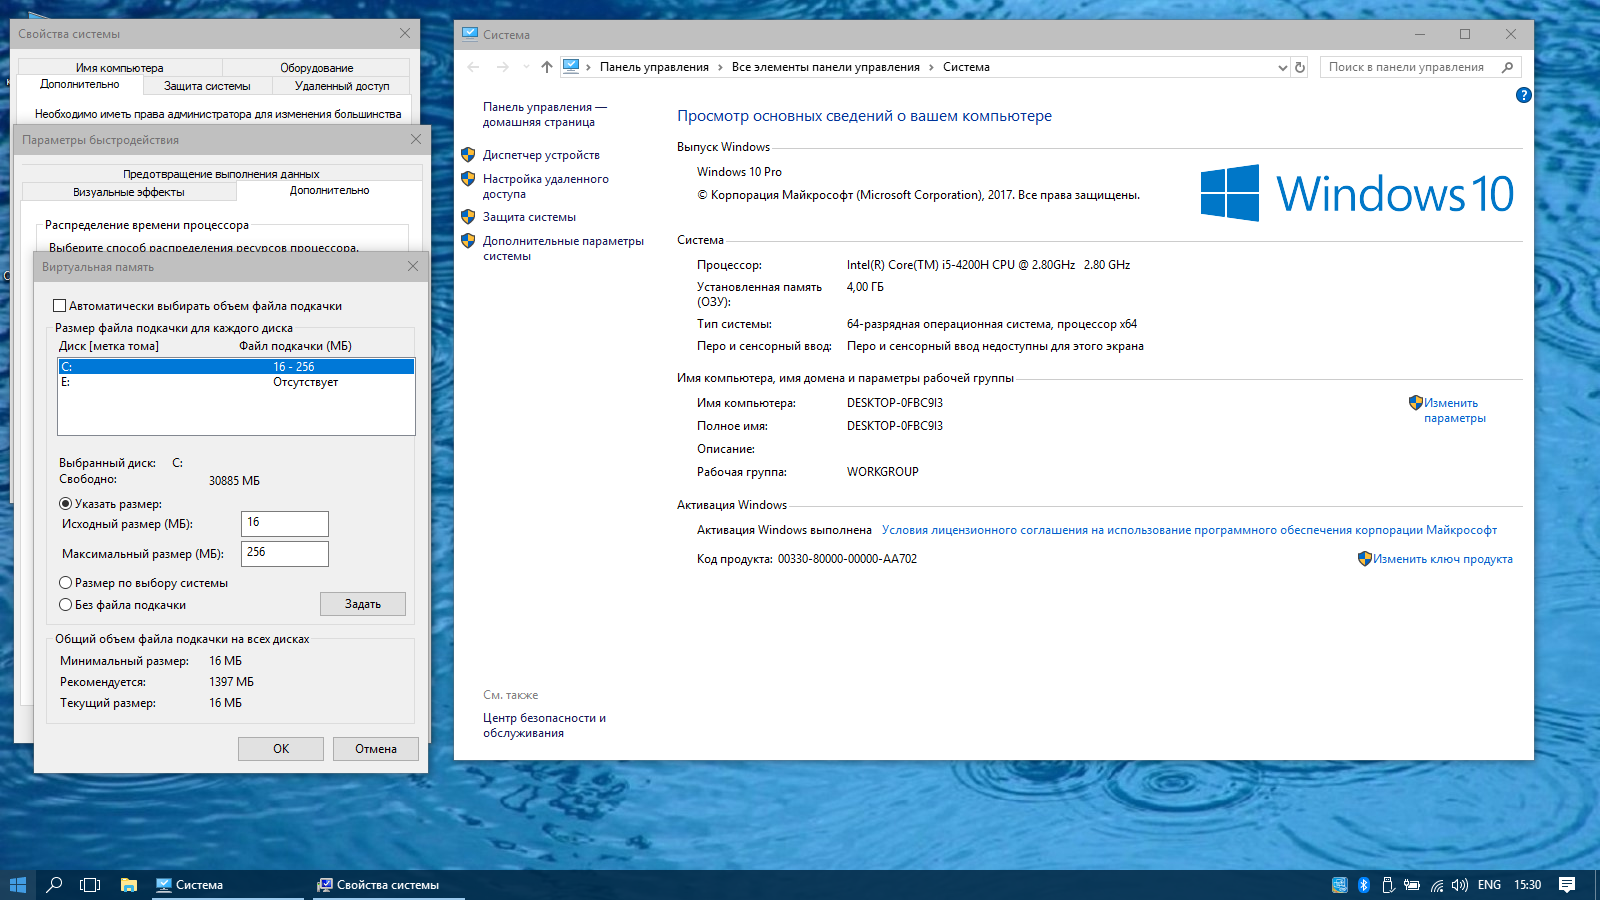Open Microsoft license terms link
Viewport: 1600px width, 900px height.
pos(1189,530)
